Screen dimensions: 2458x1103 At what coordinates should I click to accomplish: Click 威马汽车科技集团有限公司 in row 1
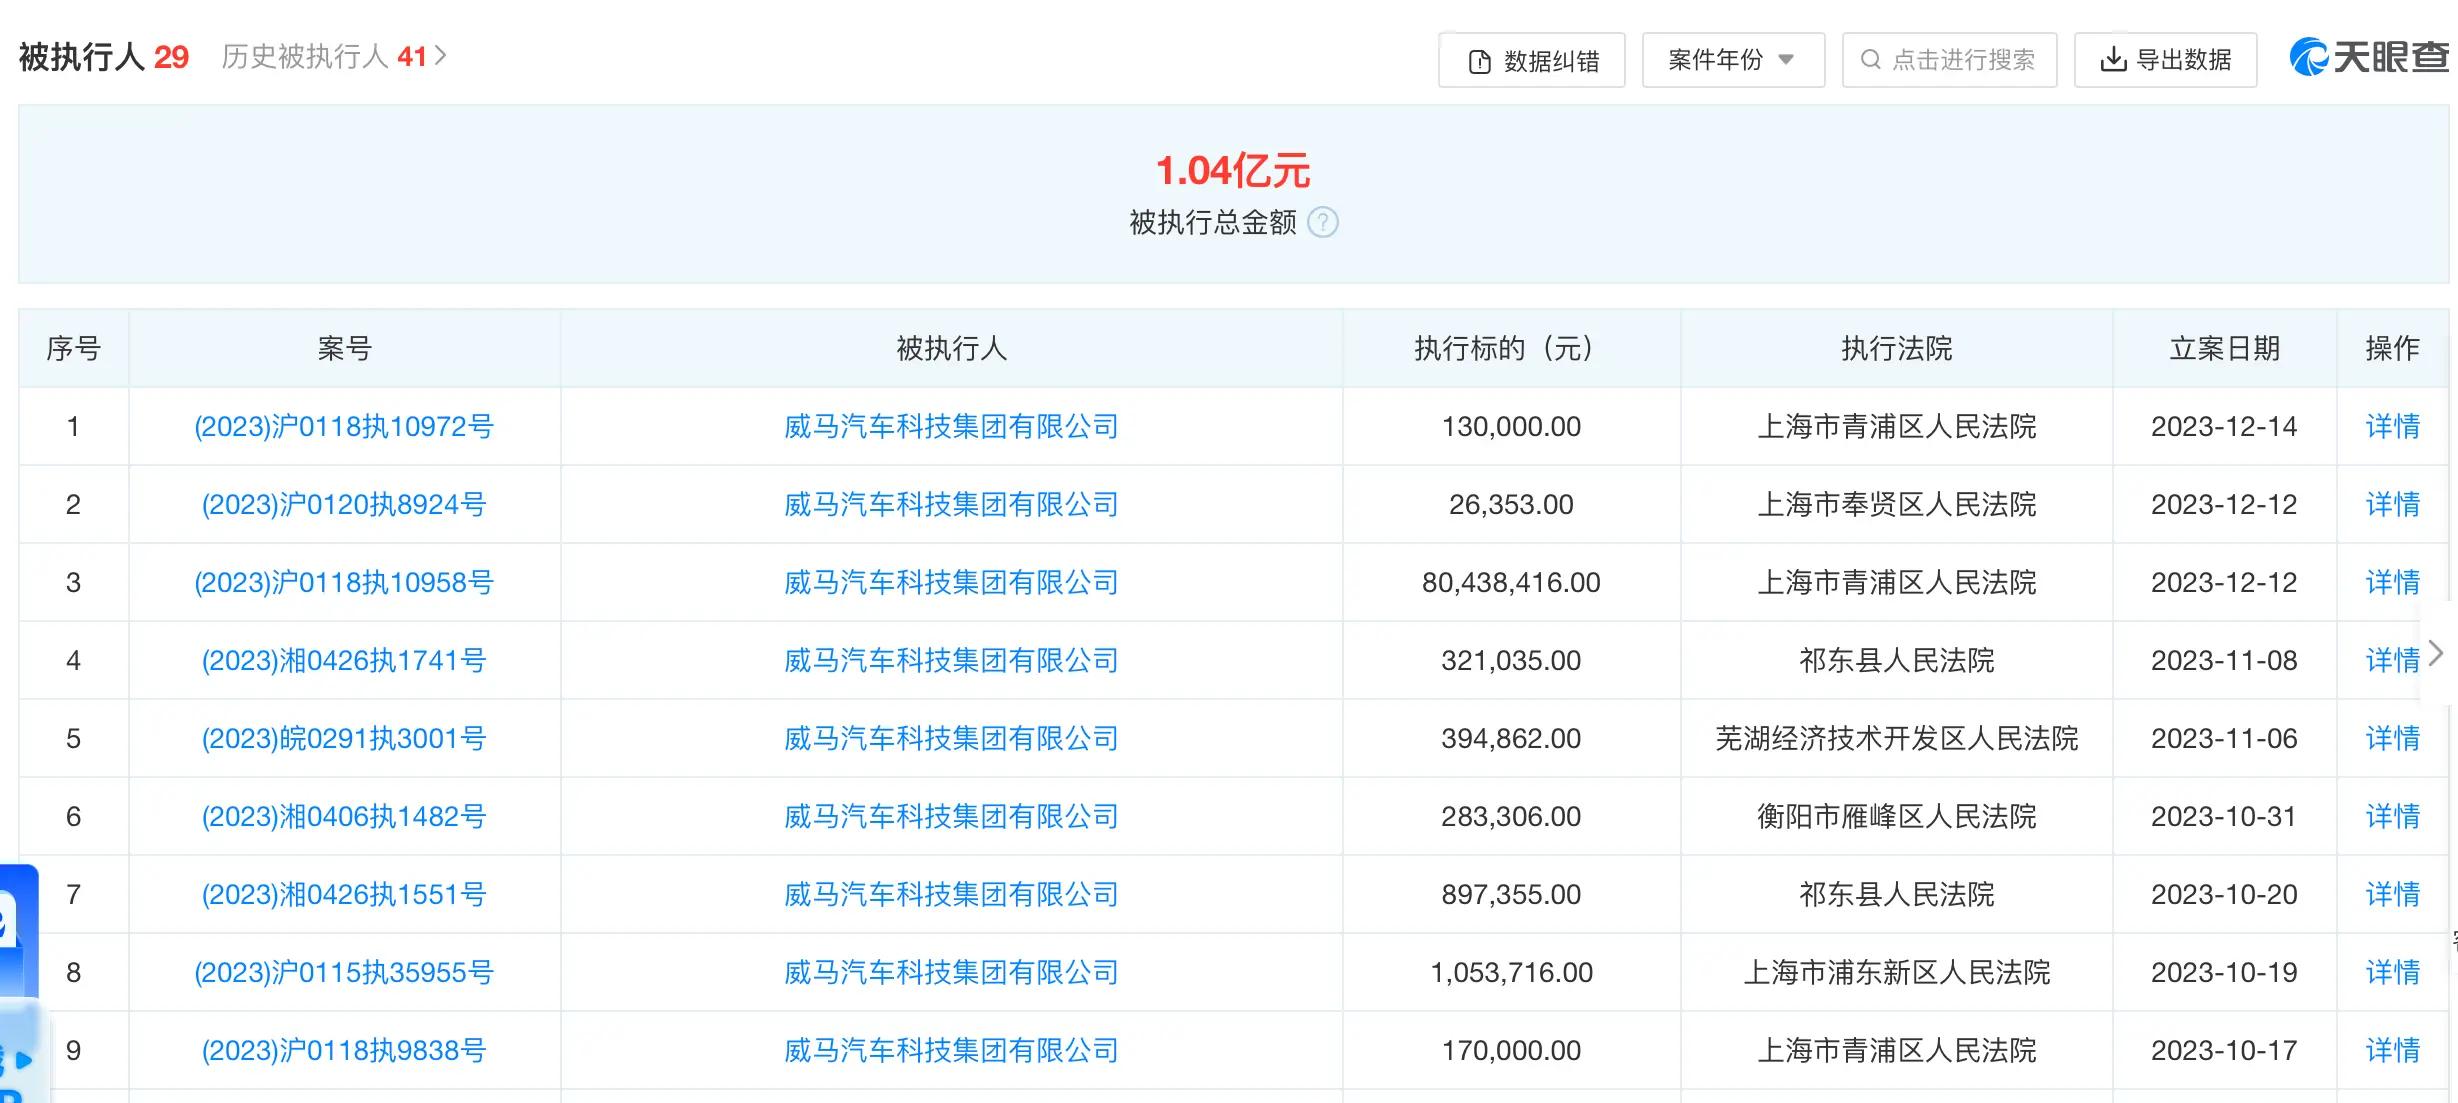pyautogui.click(x=951, y=427)
